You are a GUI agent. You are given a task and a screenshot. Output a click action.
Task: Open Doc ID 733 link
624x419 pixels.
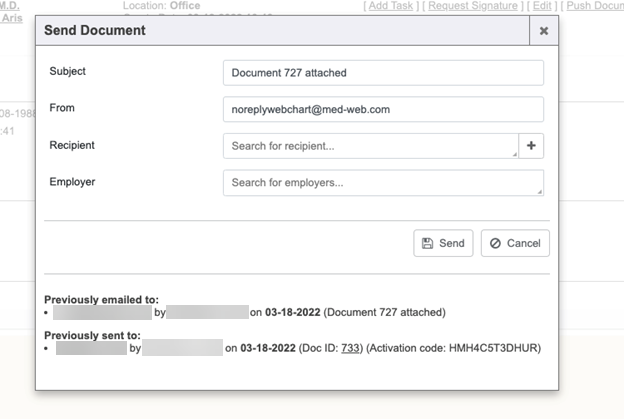click(350, 348)
